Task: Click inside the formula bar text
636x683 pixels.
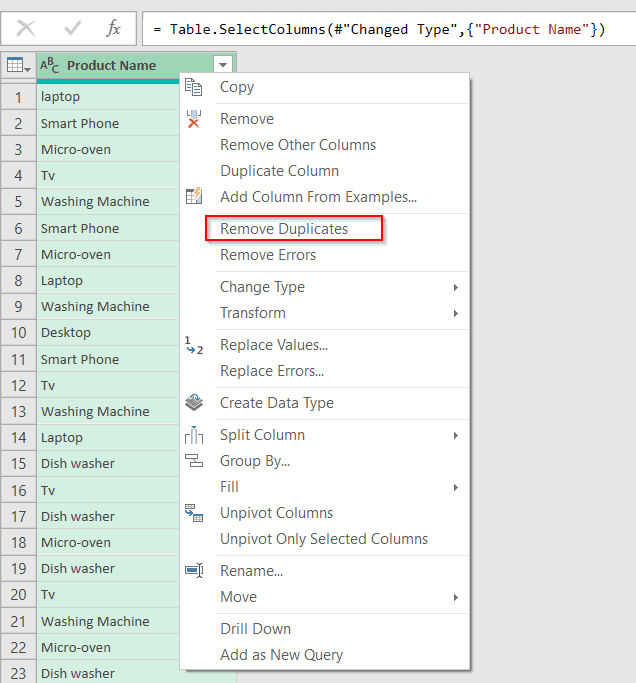Action: pos(379,29)
